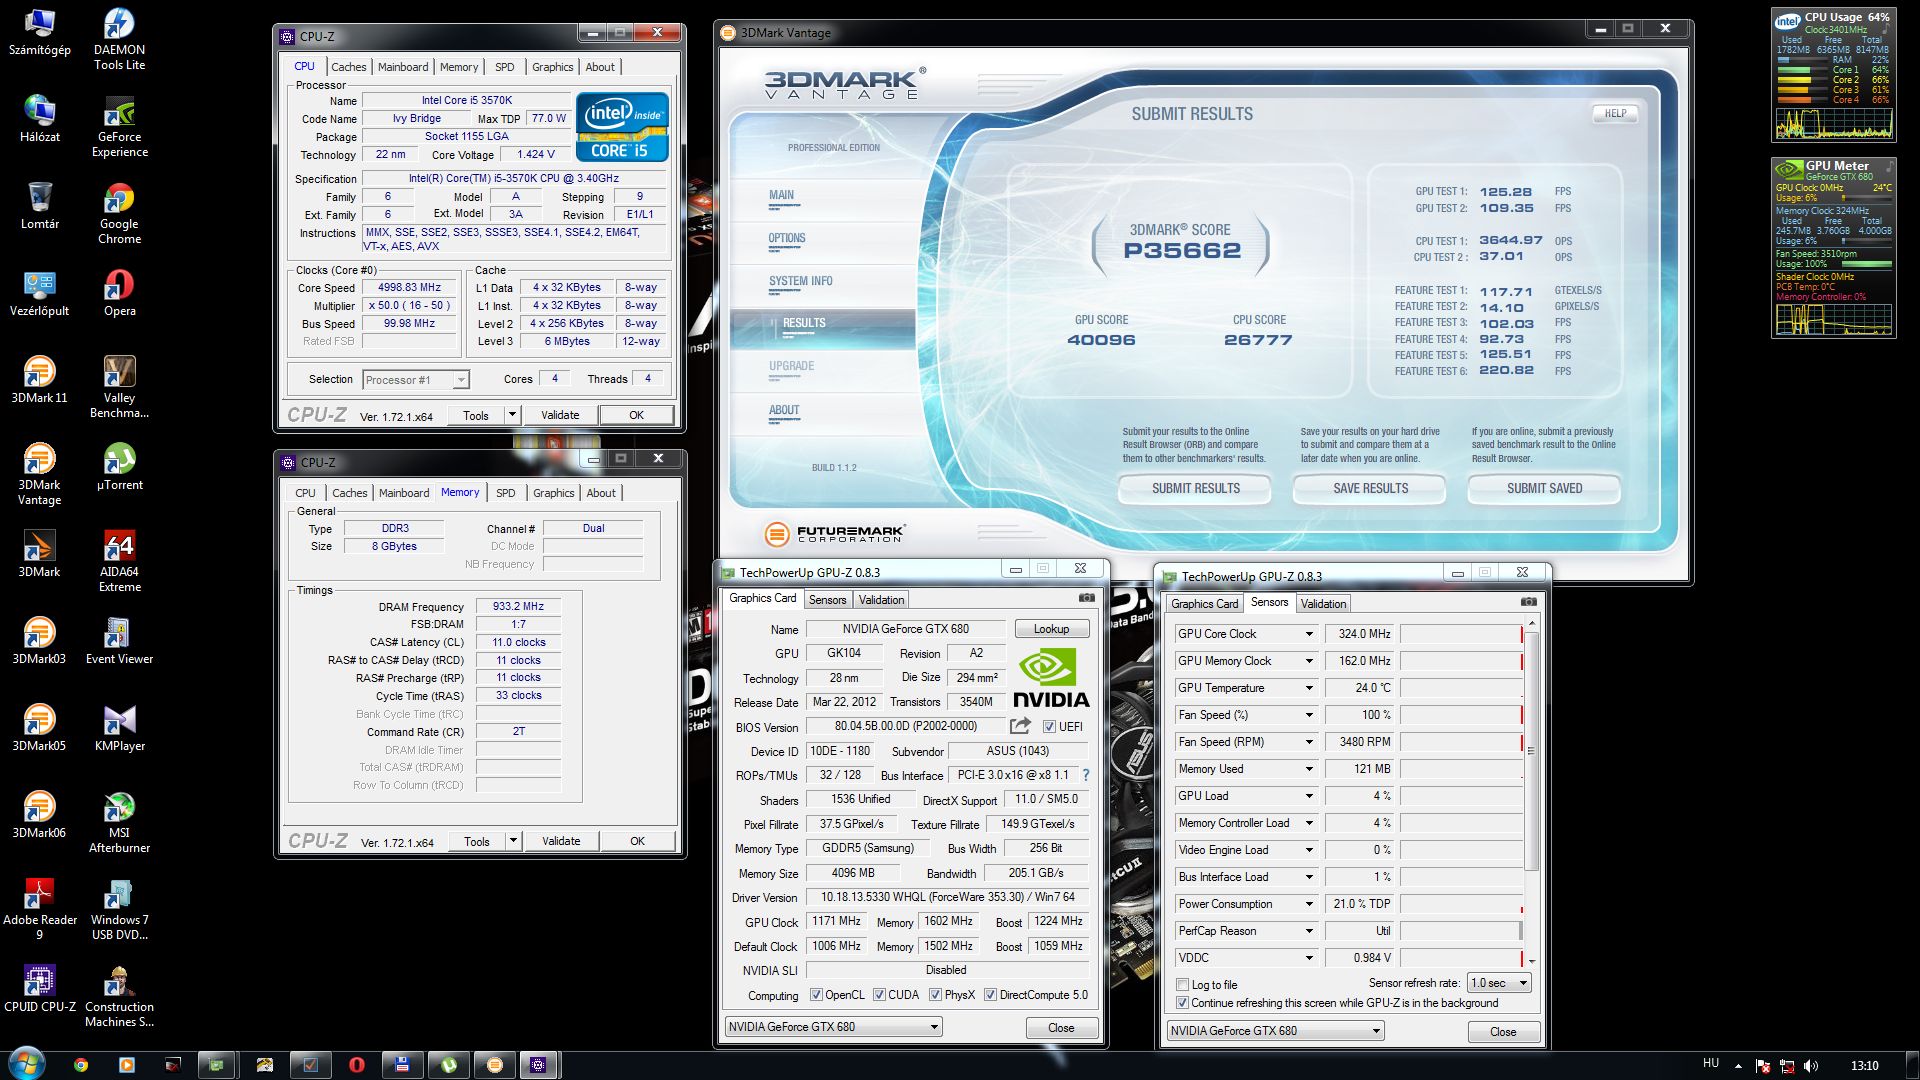The height and width of the screenshot is (1080, 1920).
Task: Click the Bus Interface question mark icon
Action: click(x=1085, y=775)
